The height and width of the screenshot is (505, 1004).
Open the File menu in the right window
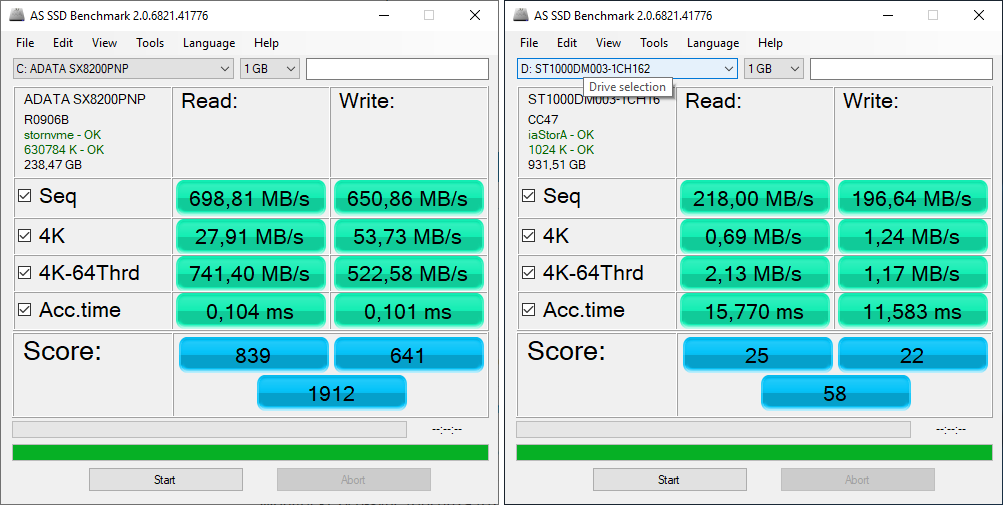pyautogui.click(x=529, y=43)
